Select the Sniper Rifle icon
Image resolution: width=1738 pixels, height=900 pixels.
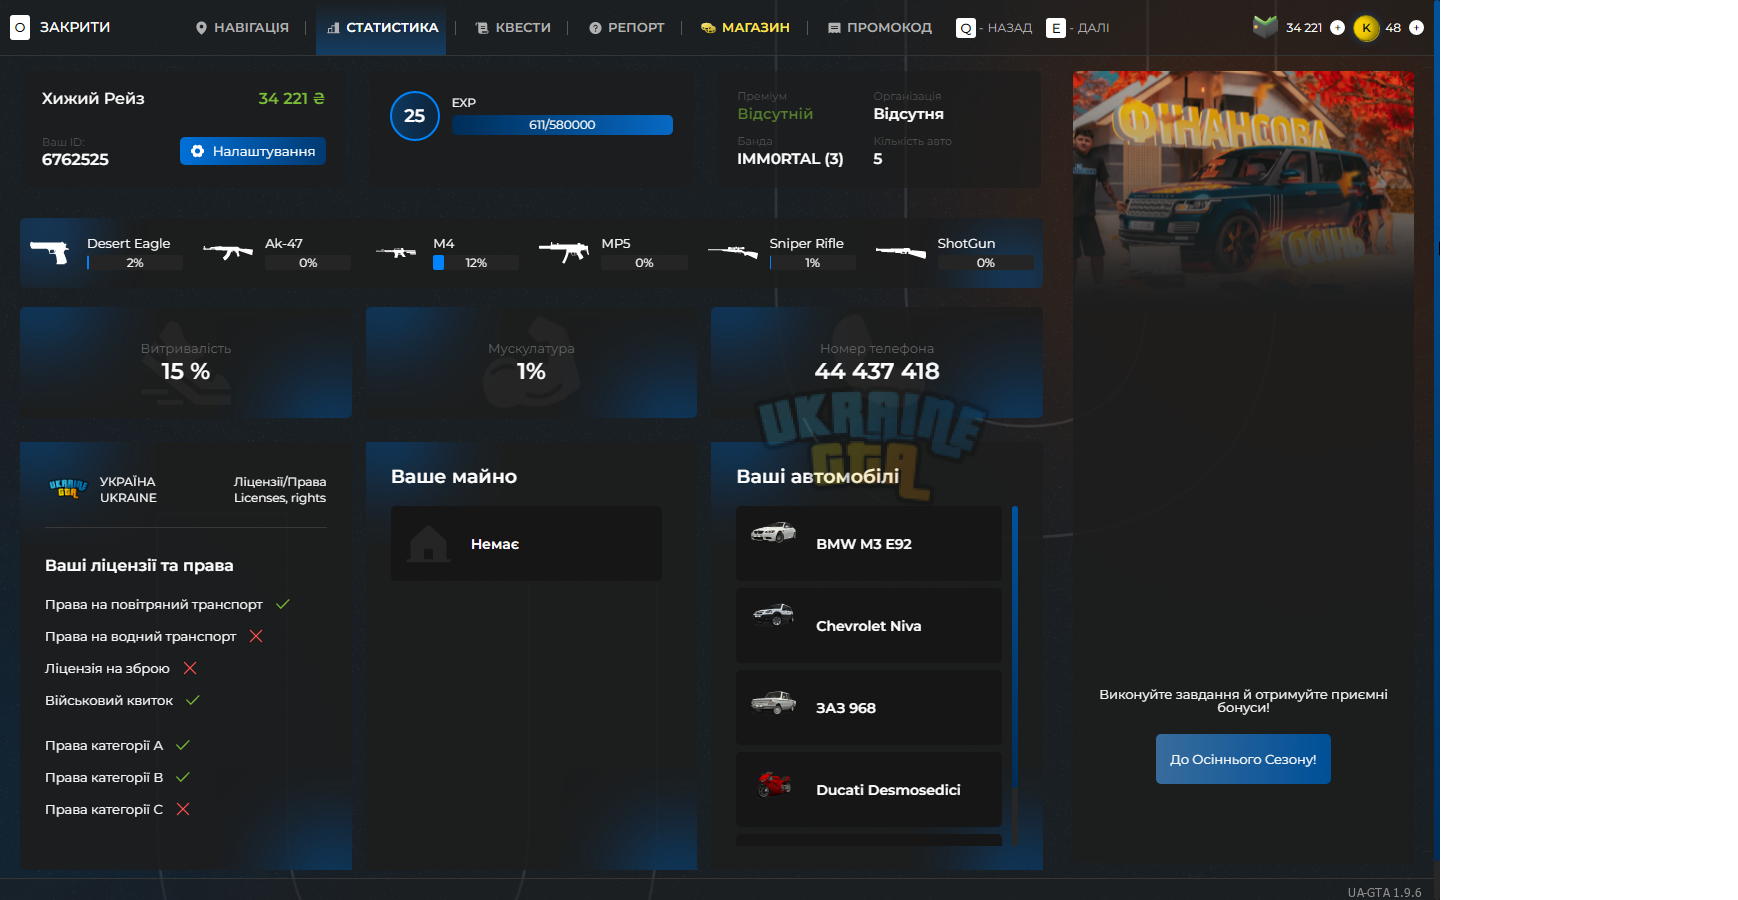(x=733, y=252)
